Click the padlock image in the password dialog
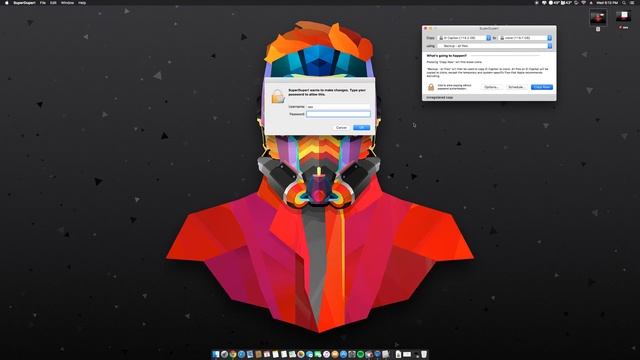640x360 pixels. [x=278, y=96]
